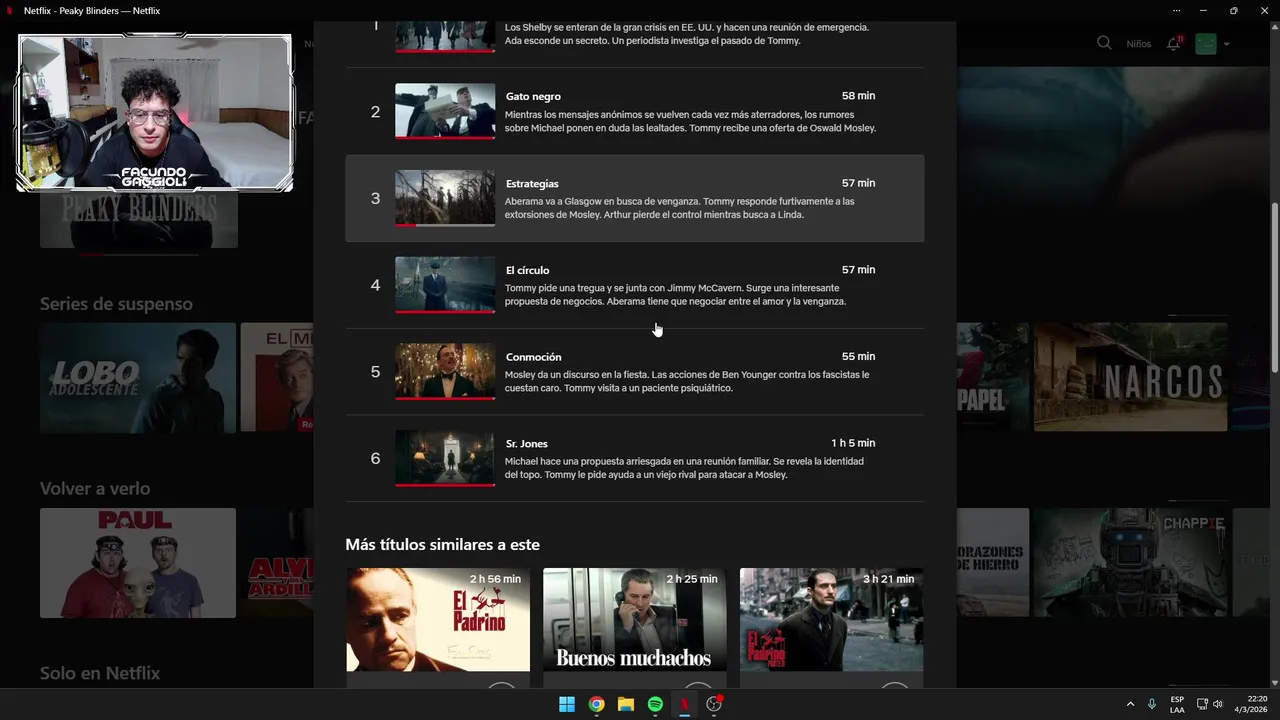Click the '1 h 5 min' duration of Sr. Jones
This screenshot has width=1280, height=720.
853,443
